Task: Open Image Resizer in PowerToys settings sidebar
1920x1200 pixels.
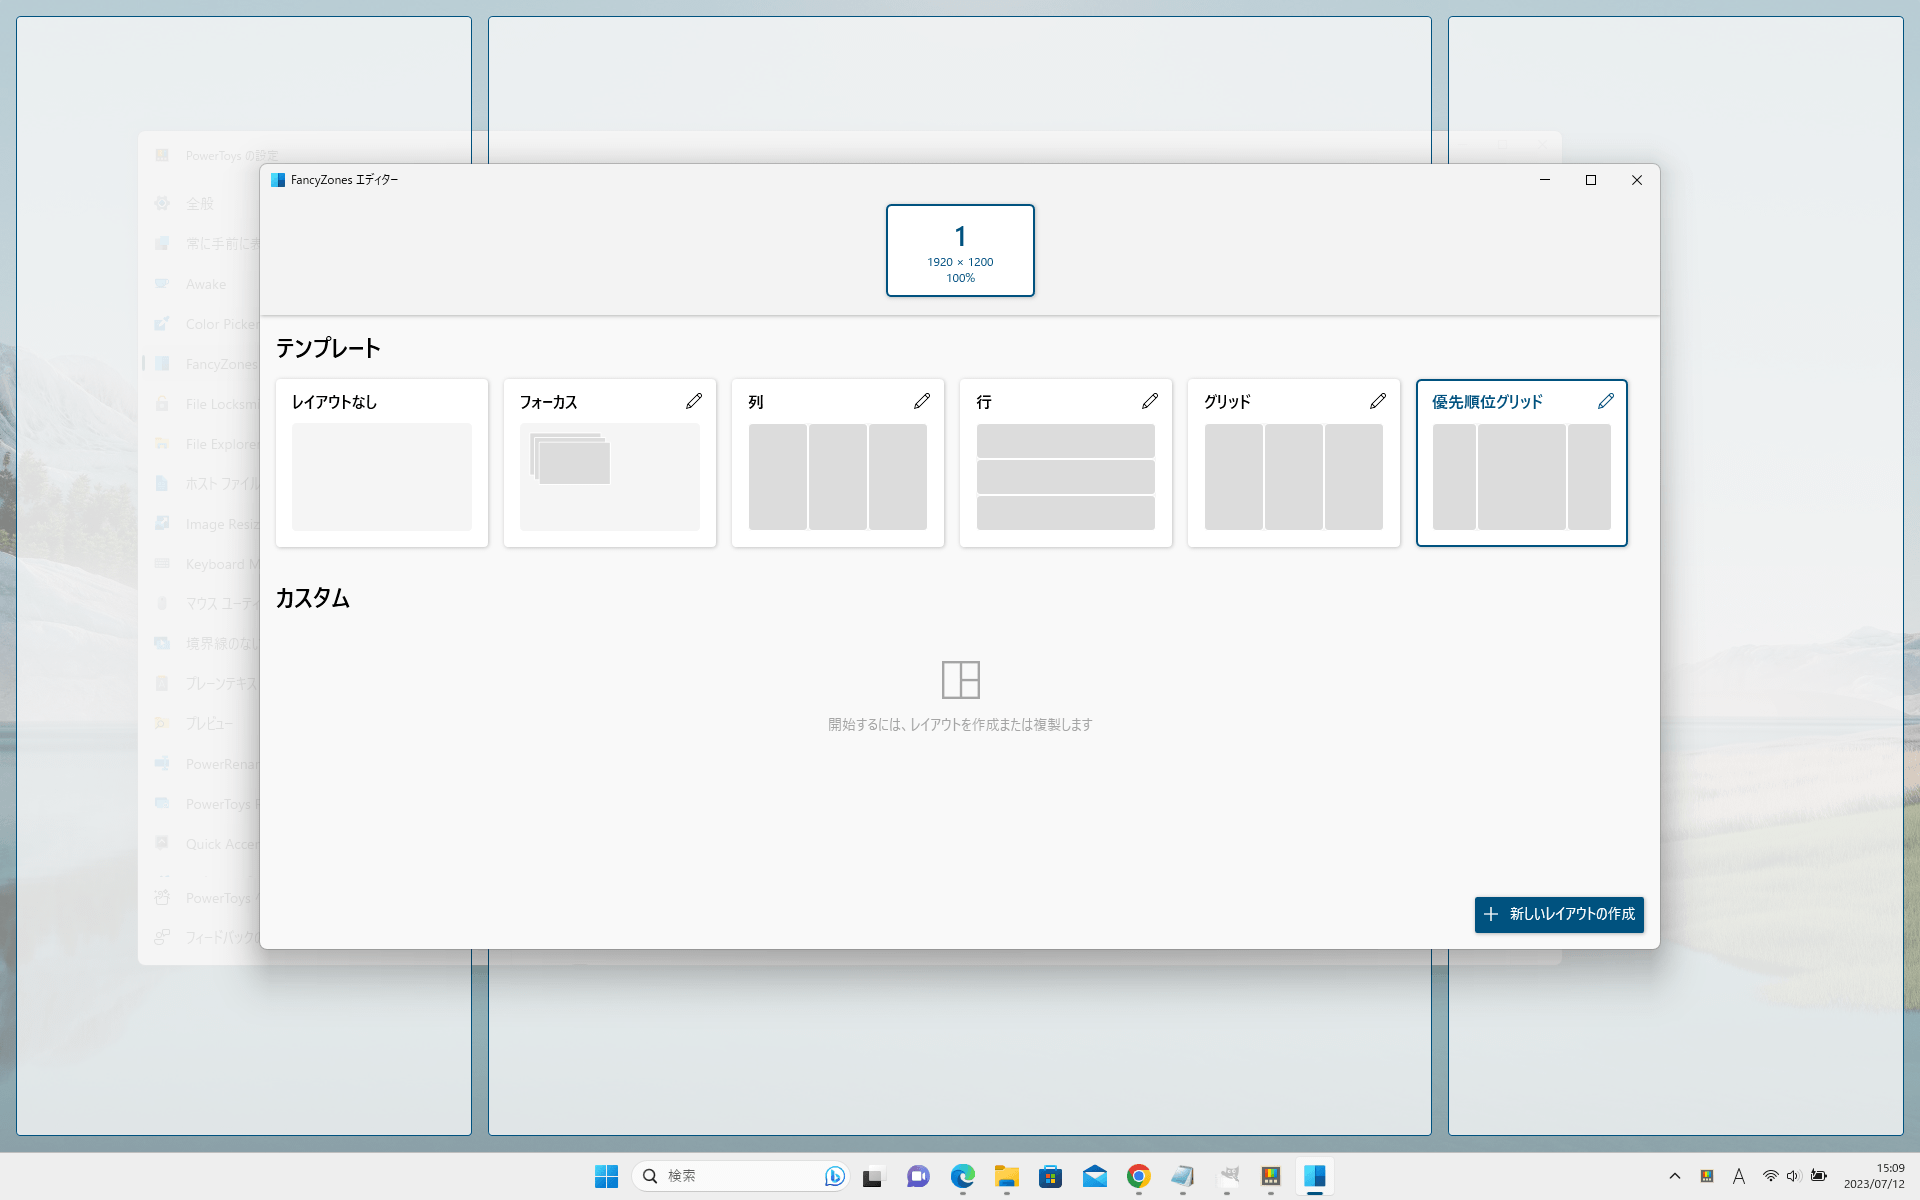Action: pyautogui.click(x=200, y=524)
